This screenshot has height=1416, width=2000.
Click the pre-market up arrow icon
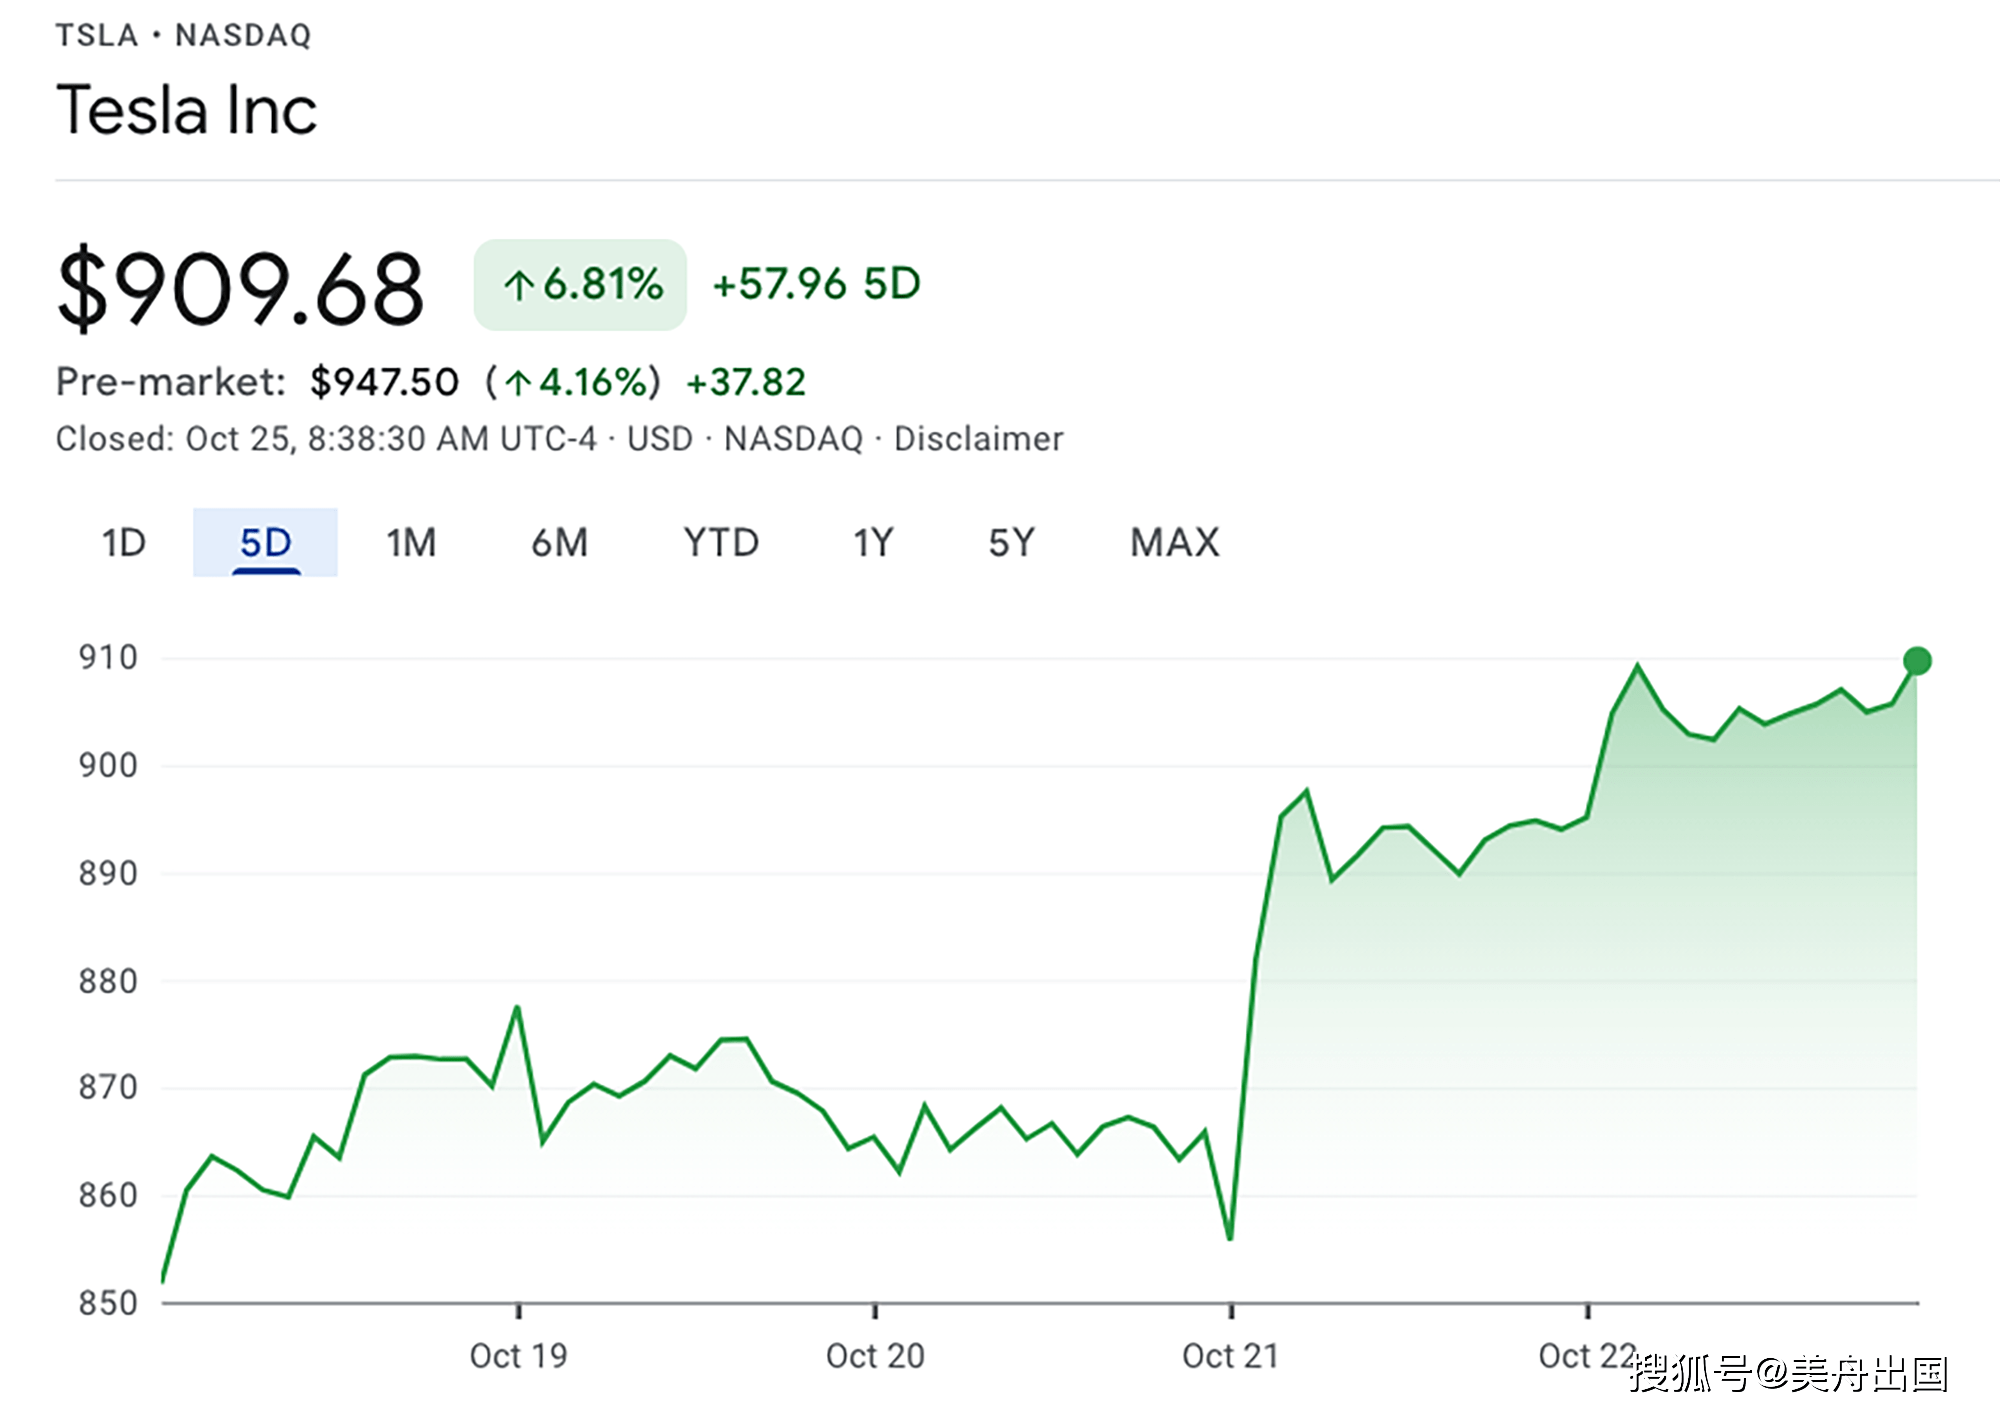pyautogui.click(x=518, y=383)
